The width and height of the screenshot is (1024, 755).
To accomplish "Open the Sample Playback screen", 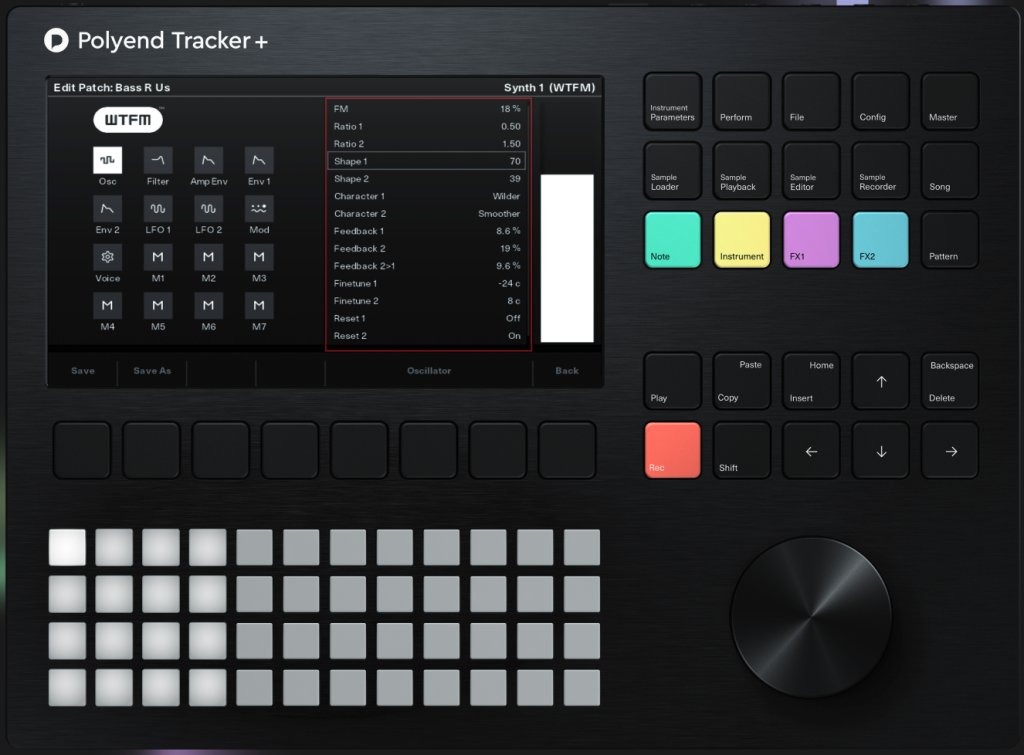I will [x=742, y=170].
